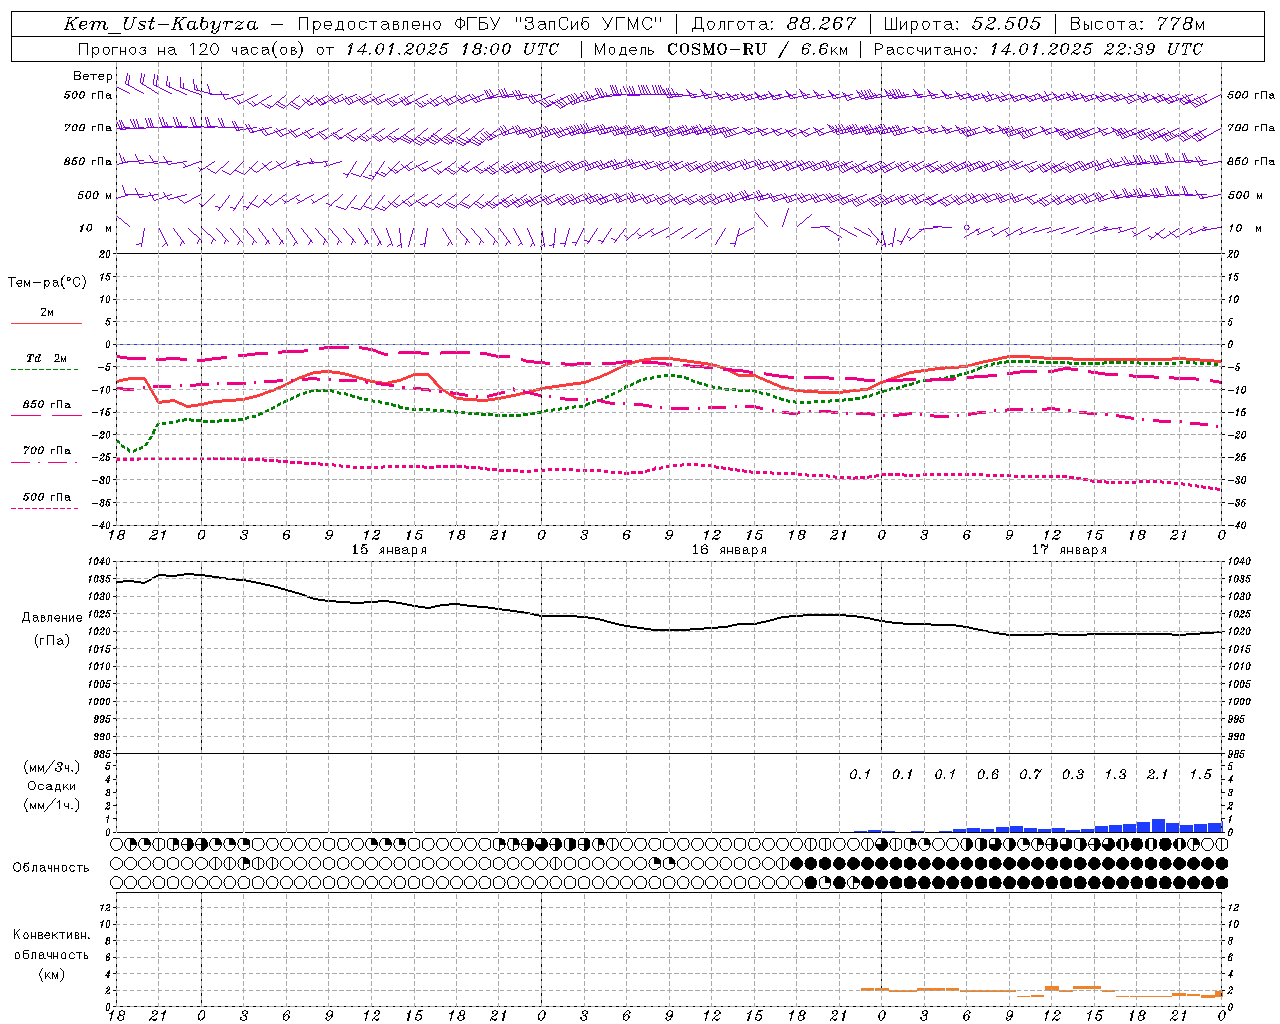
Task: Click the model label COSMO-RU / 6.6км
Action: (757, 49)
